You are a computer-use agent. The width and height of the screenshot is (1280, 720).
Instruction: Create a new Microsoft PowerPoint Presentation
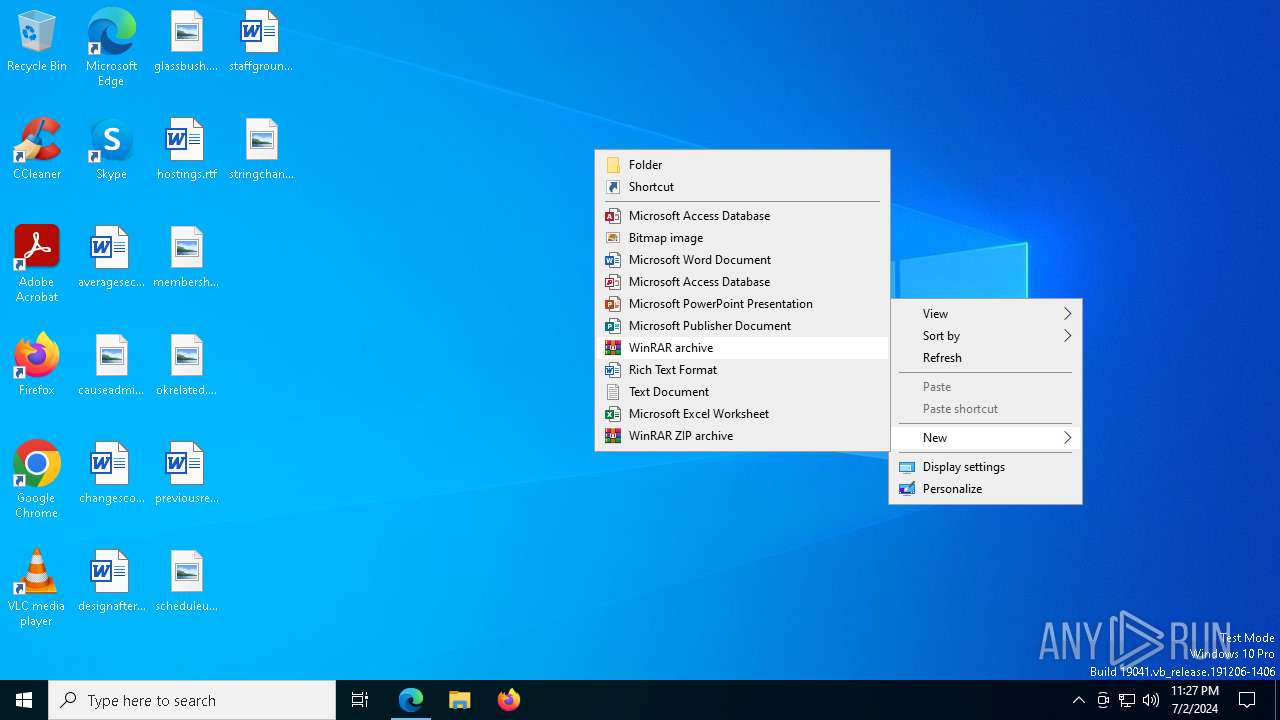(742, 304)
